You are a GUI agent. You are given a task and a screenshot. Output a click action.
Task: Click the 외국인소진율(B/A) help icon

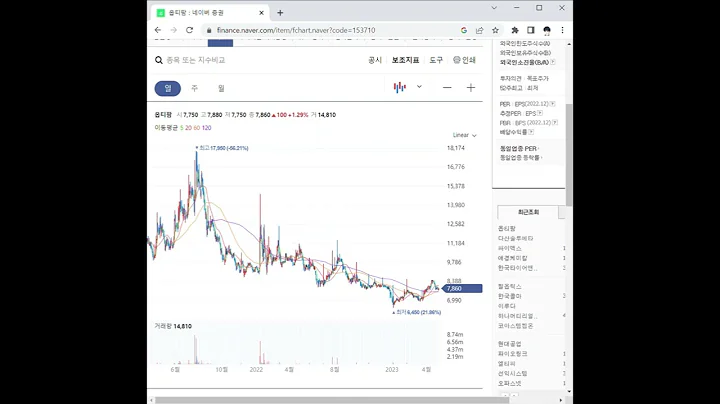coord(552,62)
